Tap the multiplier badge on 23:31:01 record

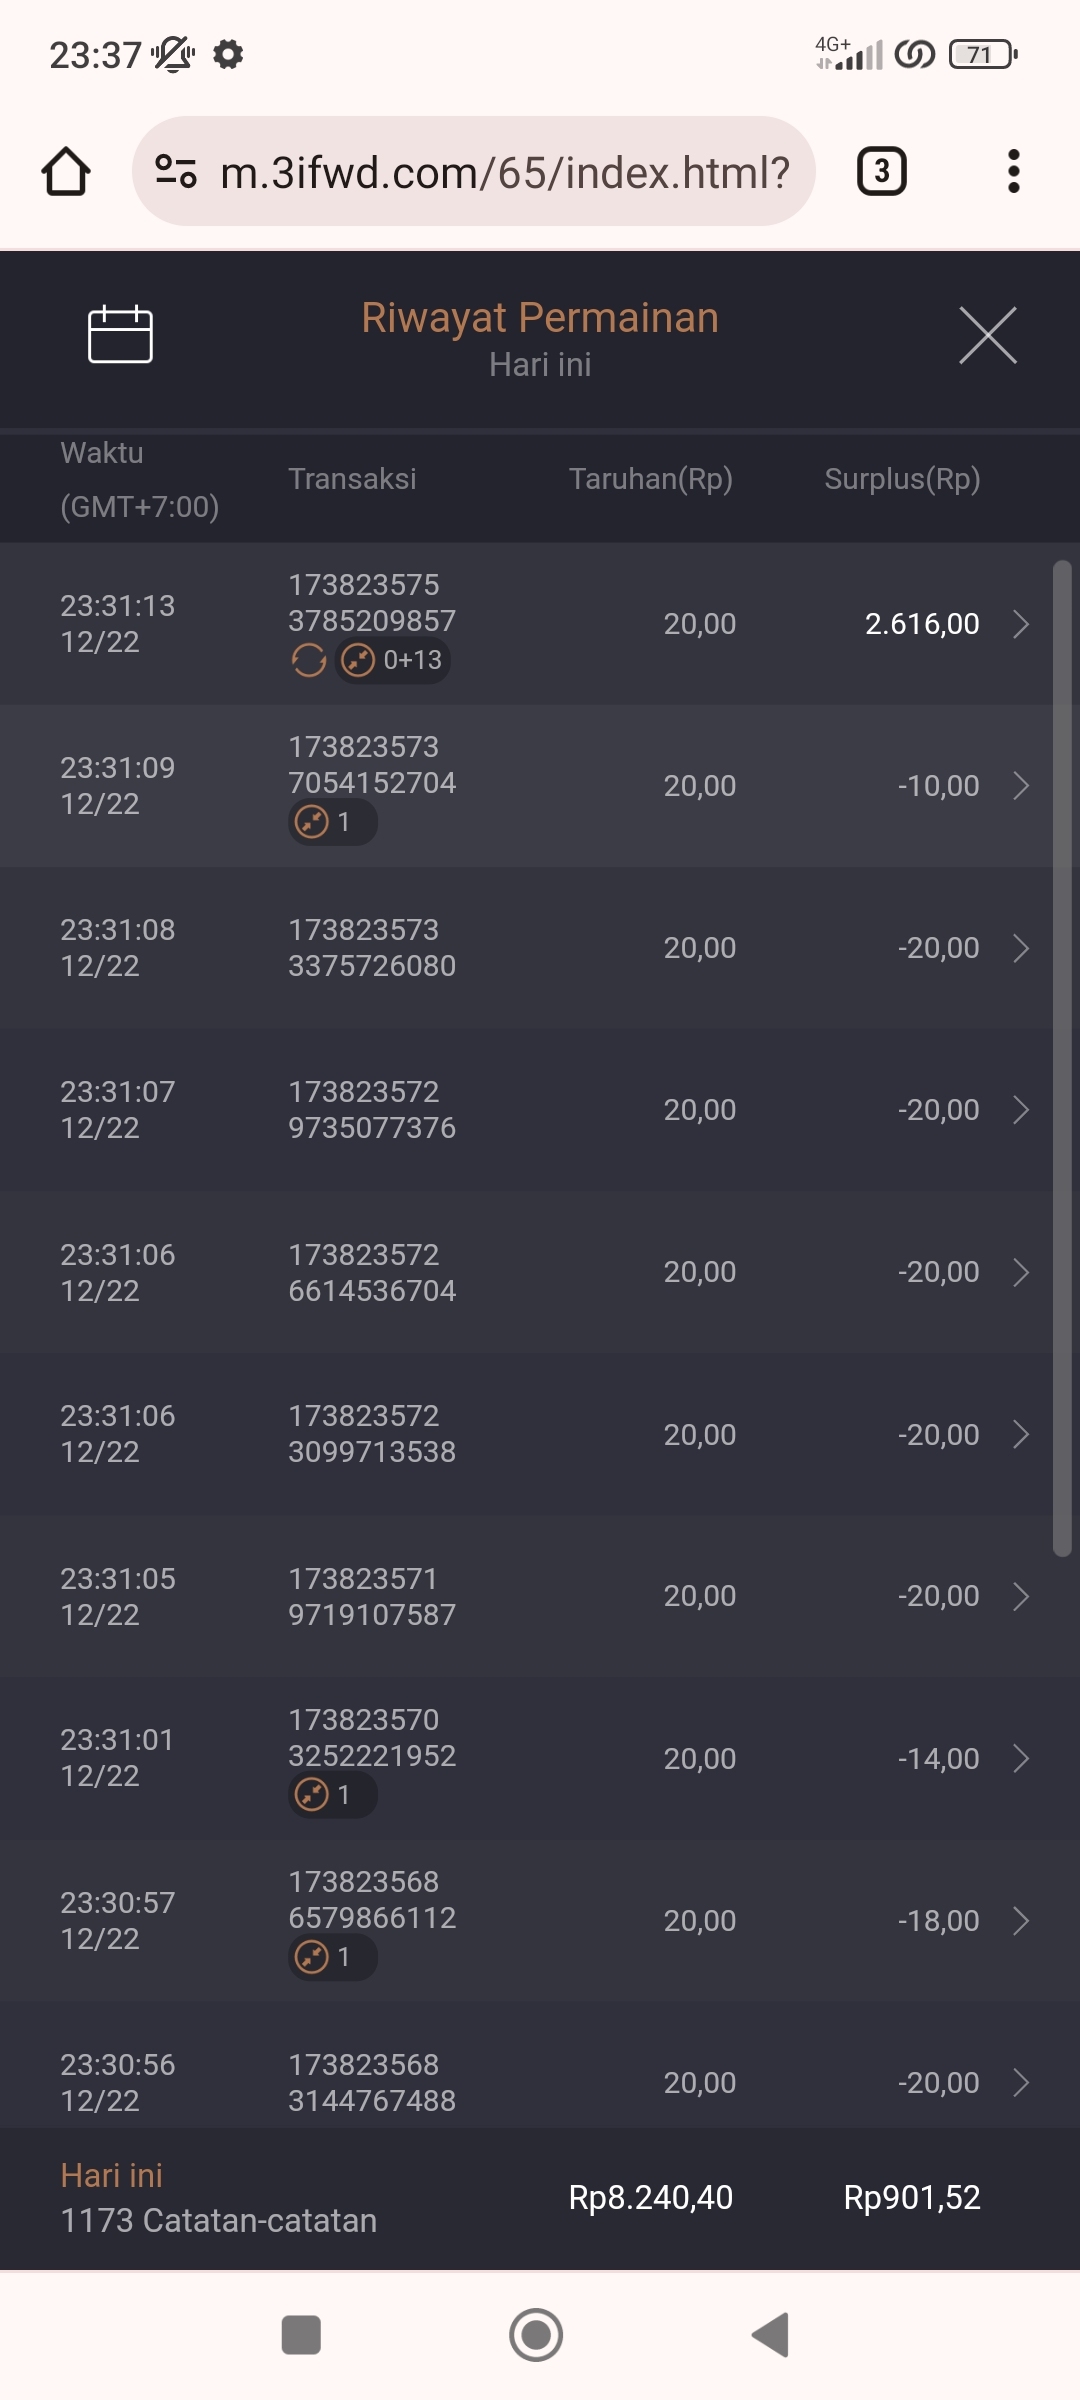332,1795
